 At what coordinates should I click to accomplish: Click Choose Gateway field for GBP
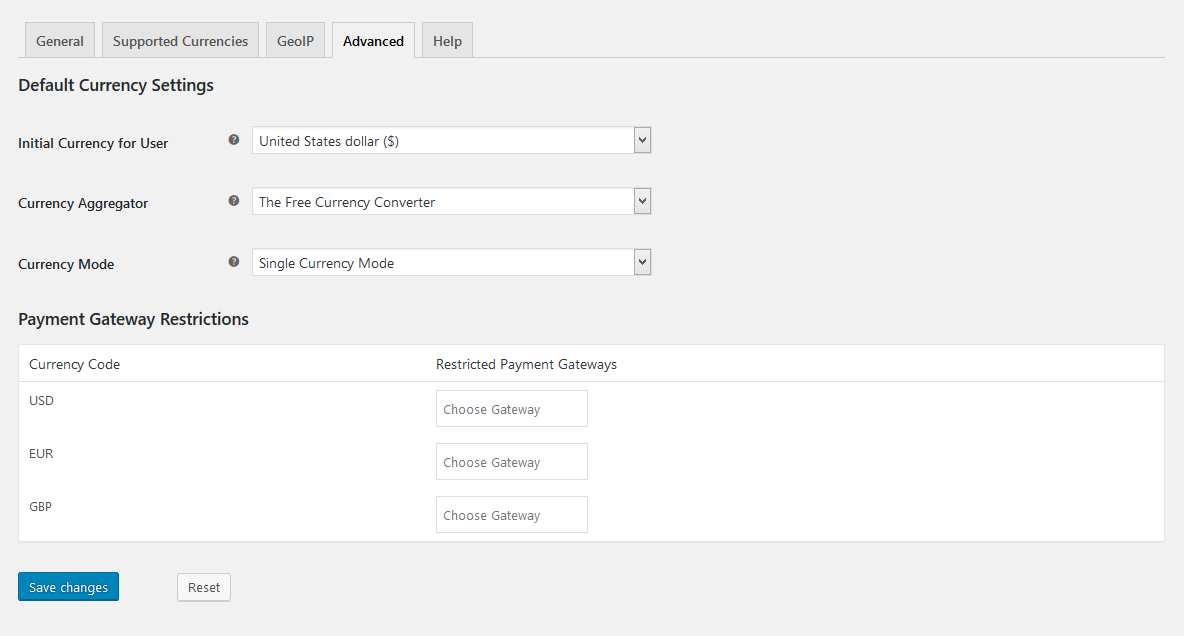511,515
